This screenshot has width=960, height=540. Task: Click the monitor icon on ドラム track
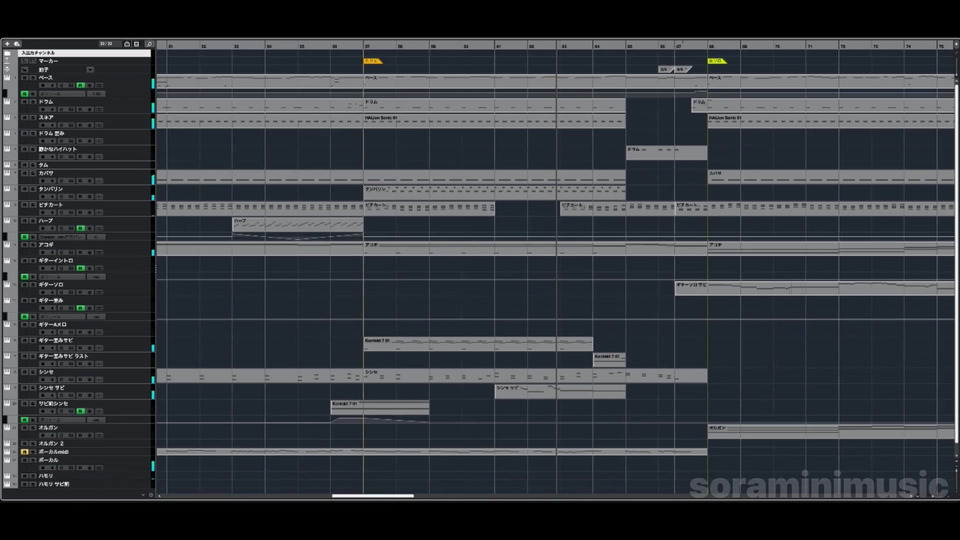[52, 109]
